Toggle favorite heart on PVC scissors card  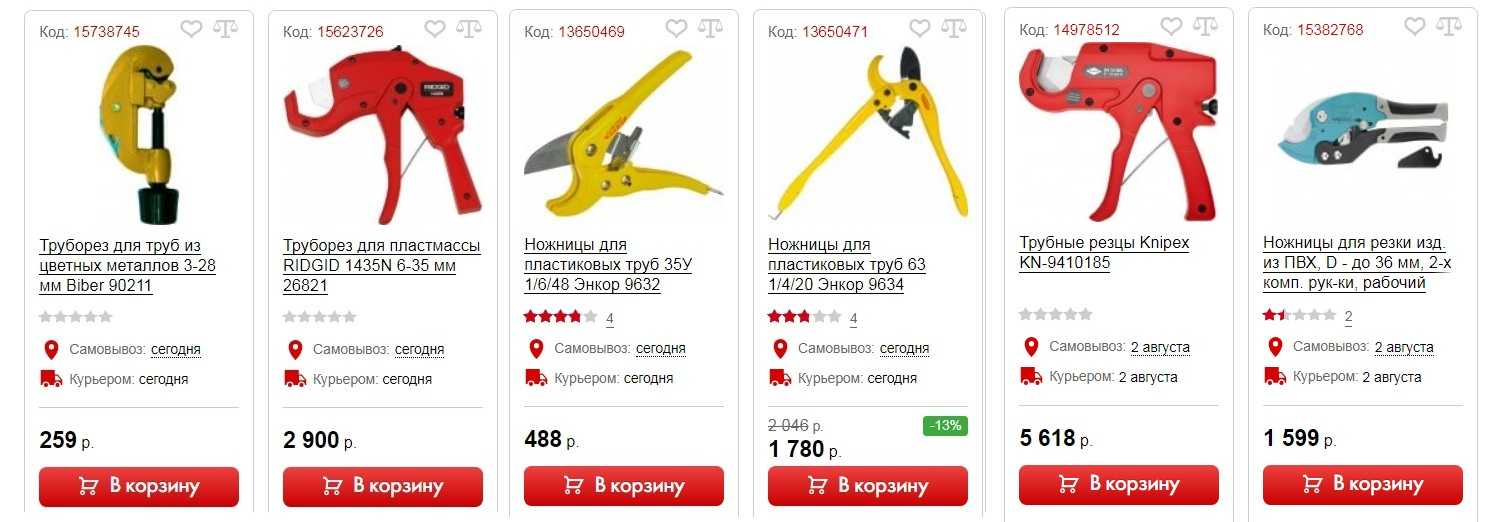pos(1415,27)
